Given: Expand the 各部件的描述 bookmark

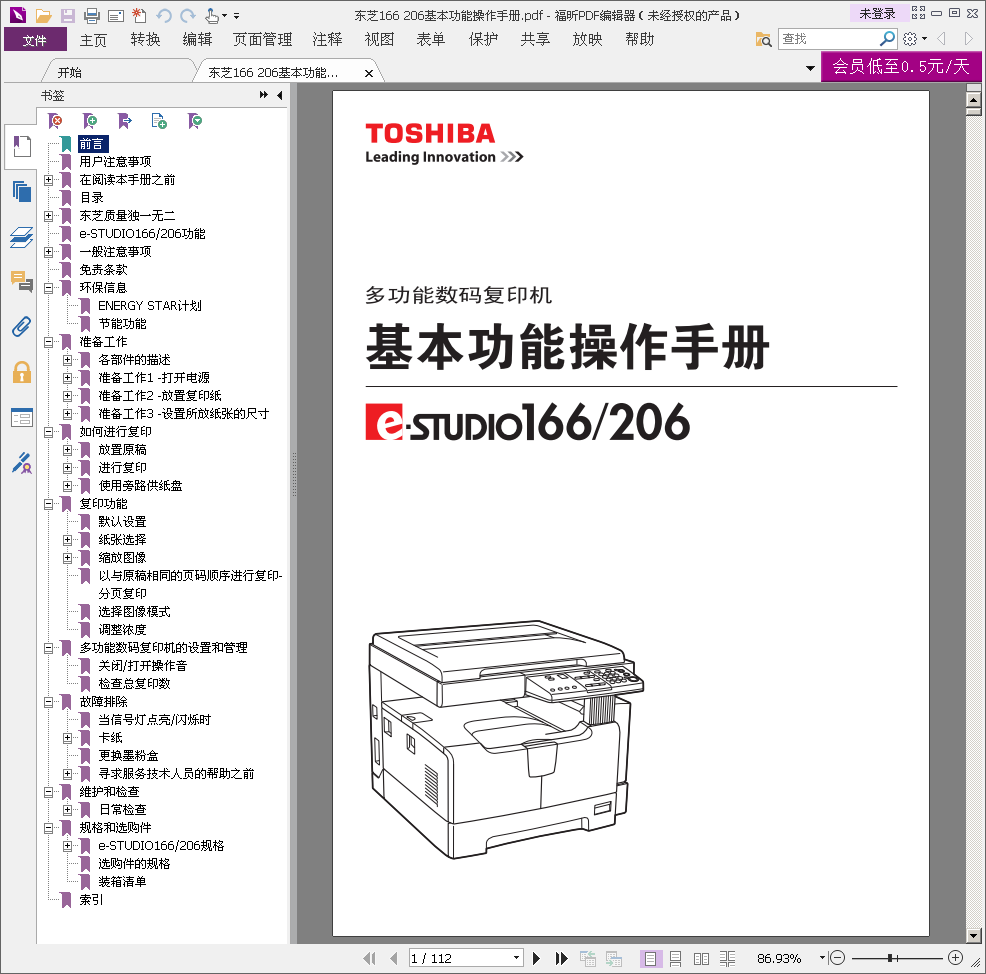Looking at the screenshot, I should (67, 360).
